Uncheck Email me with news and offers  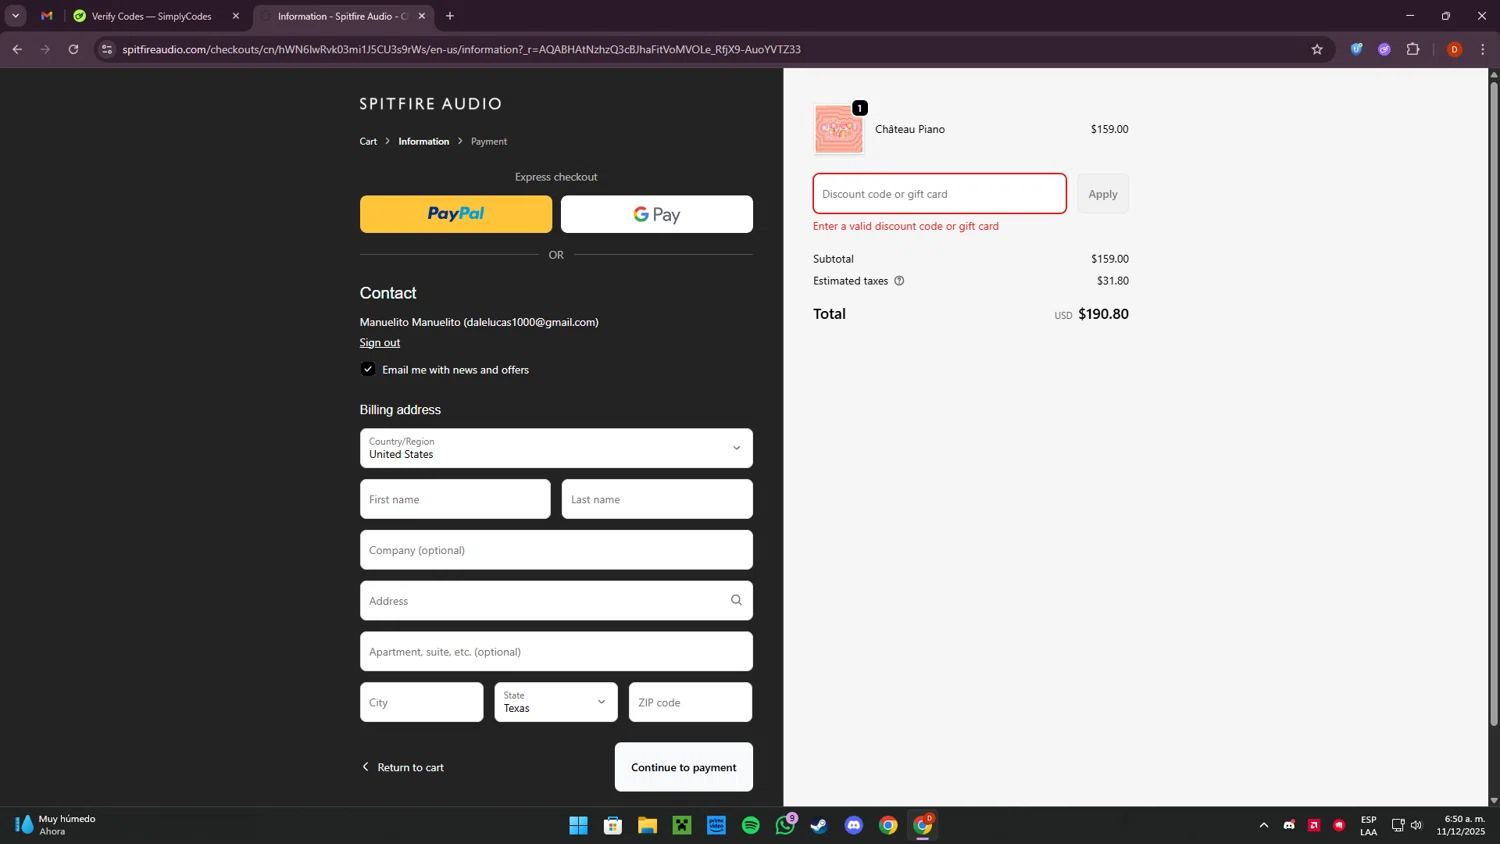368,369
